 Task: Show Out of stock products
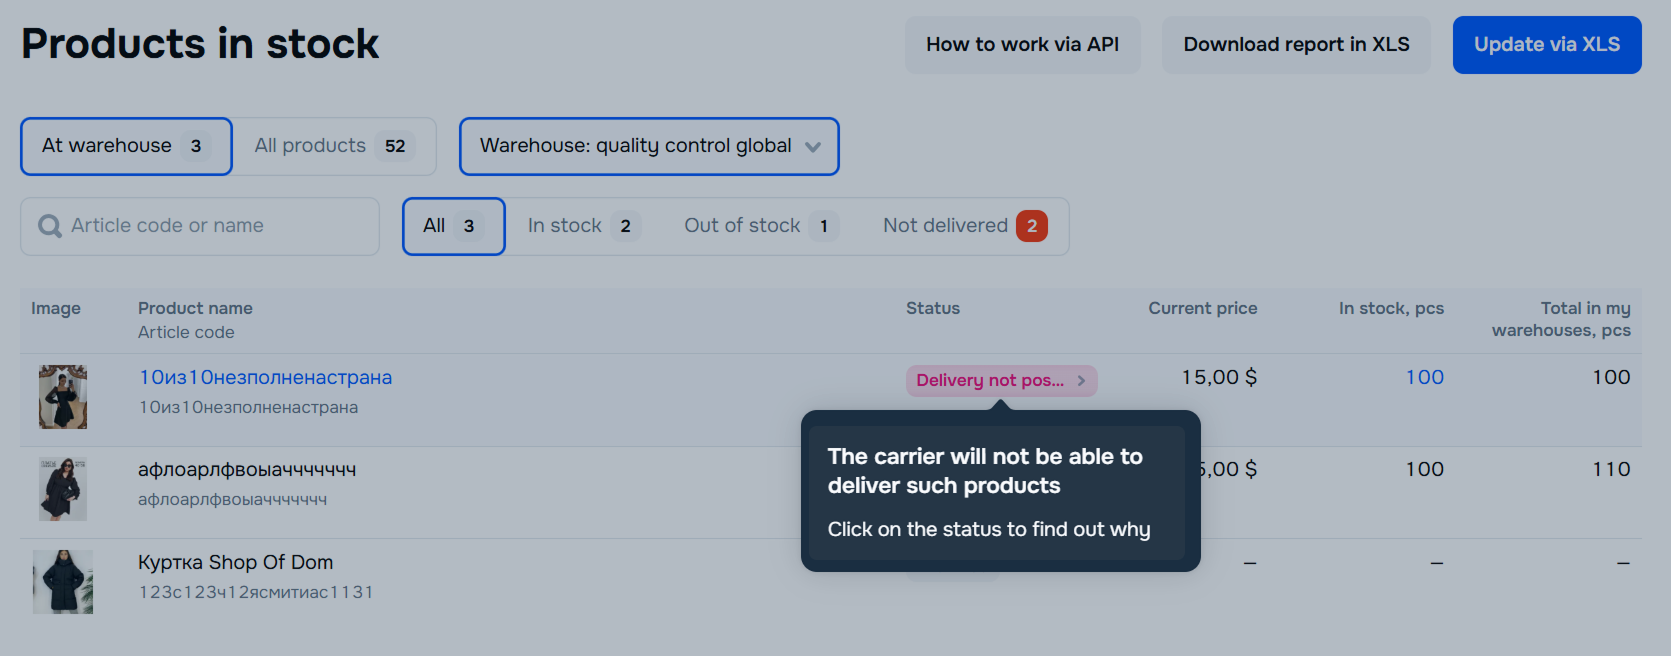[x=760, y=226]
